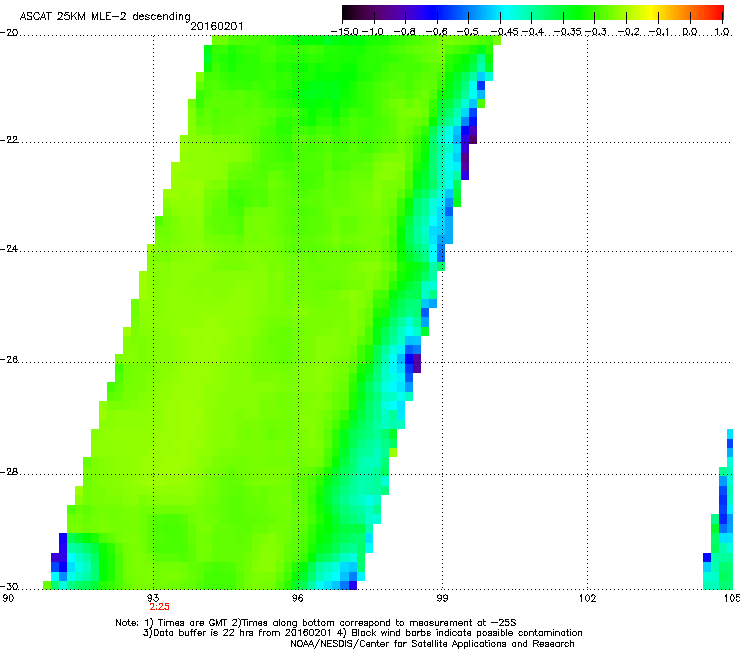Click the color bar label -0.5

[x=468, y=32]
